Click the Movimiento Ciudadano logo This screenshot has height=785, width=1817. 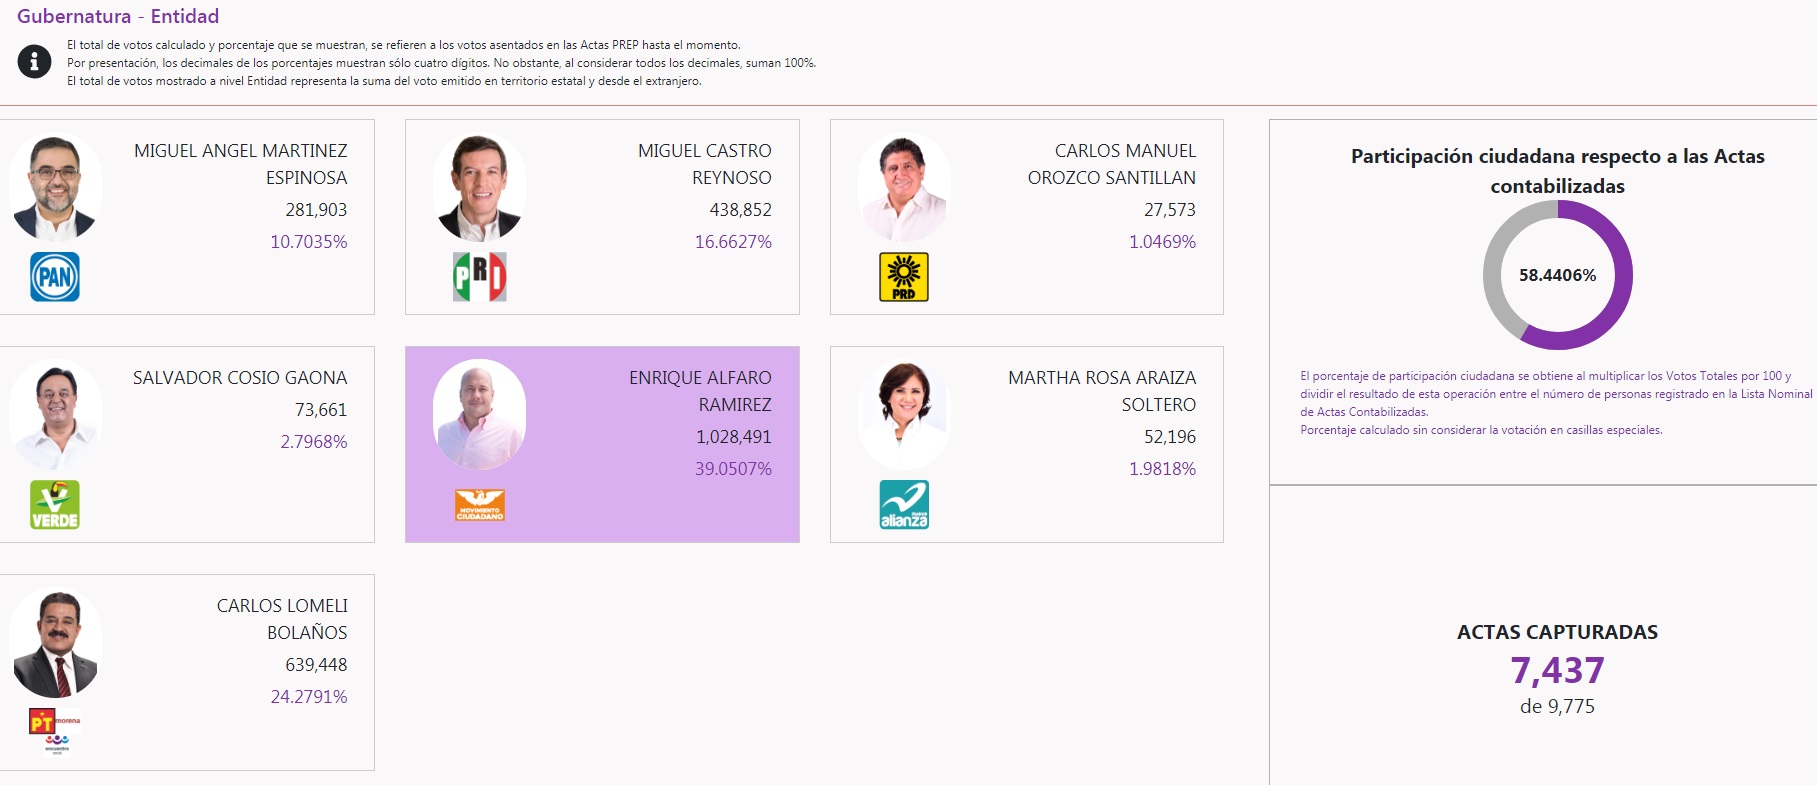[480, 505]
